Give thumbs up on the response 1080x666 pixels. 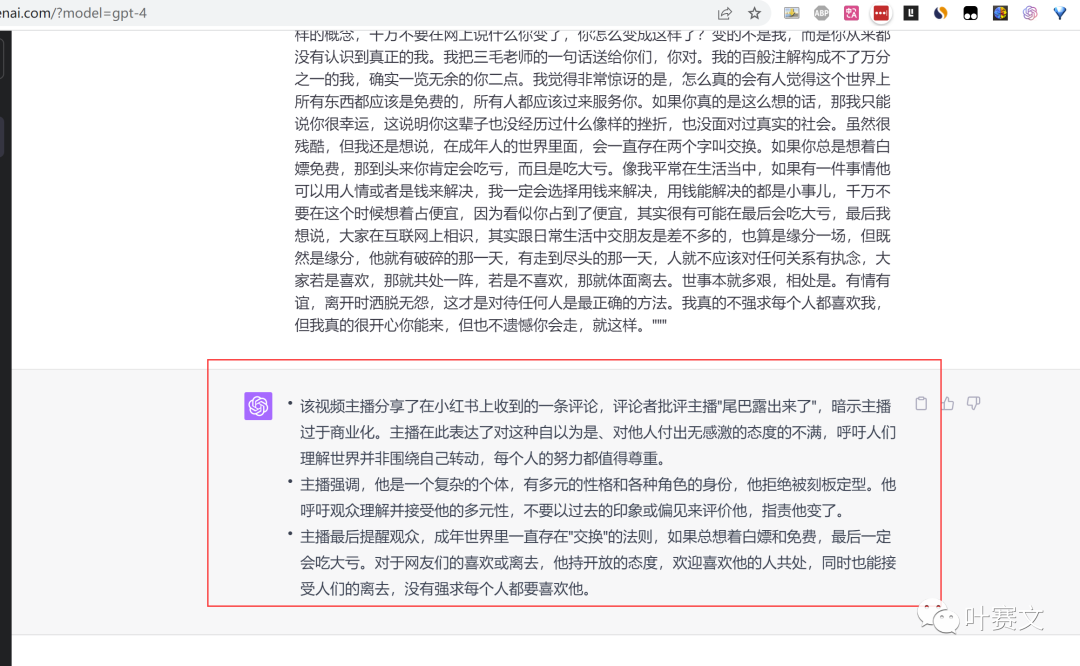pyautogui.click(x=947, y=403)
